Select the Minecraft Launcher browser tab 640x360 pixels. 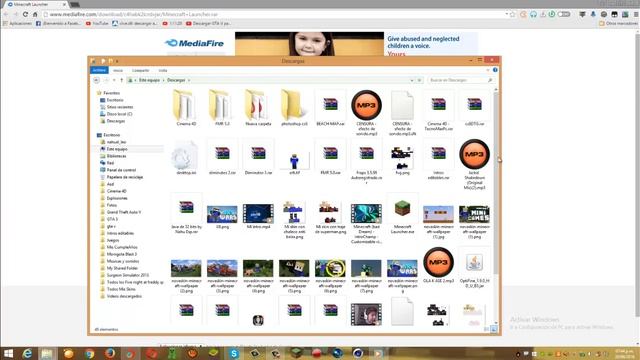point(34,4)
